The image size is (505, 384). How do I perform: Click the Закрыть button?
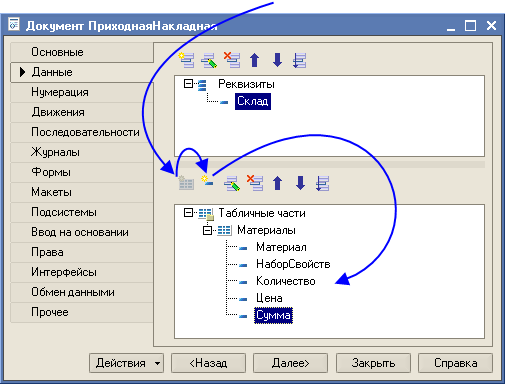point(373,363)
